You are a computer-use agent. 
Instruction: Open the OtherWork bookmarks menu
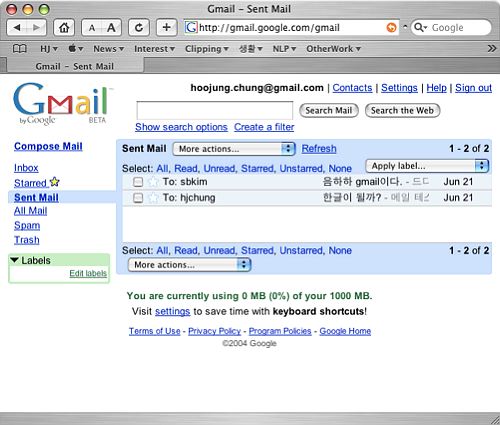tap(333, 49)
